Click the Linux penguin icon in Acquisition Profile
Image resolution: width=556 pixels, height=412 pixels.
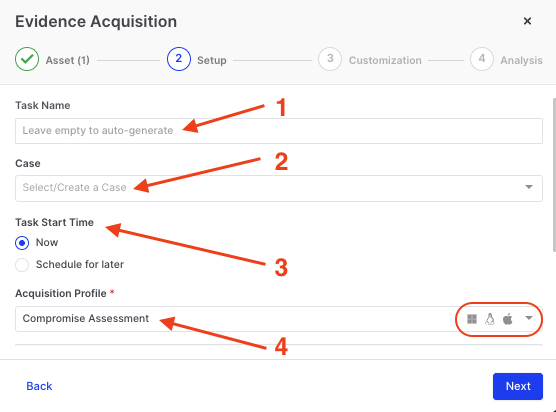click(x=490, y=319)
